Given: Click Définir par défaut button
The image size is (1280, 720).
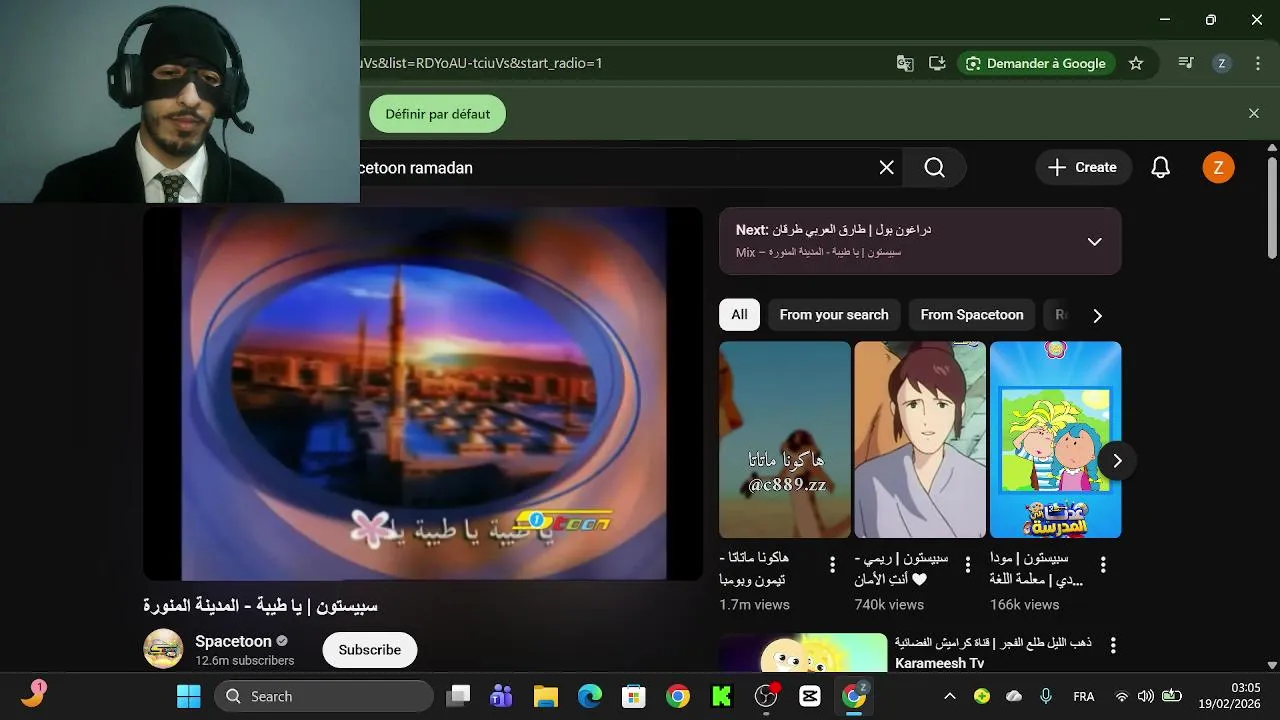Looking at the screenshot, I should point(438,114).
